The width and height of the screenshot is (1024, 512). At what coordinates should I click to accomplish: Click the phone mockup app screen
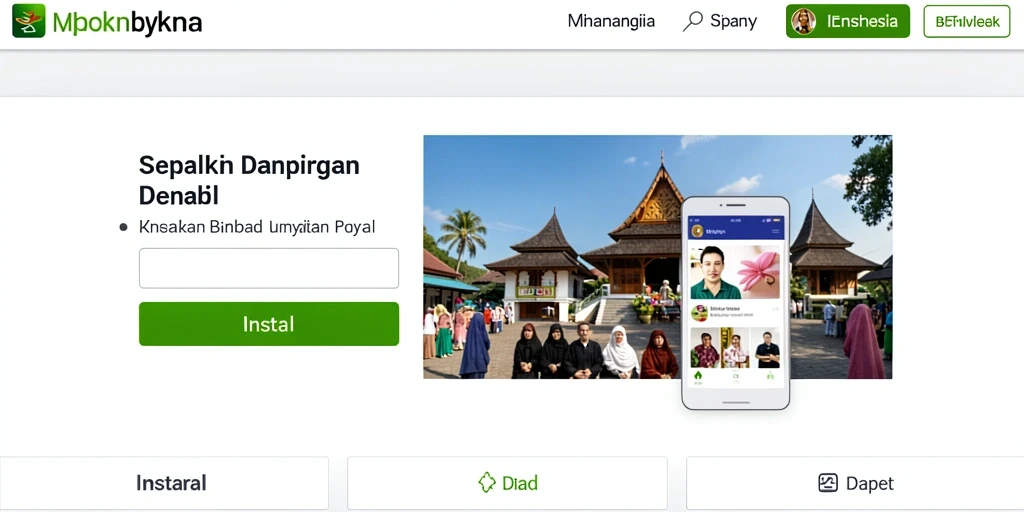click(736, 301)
